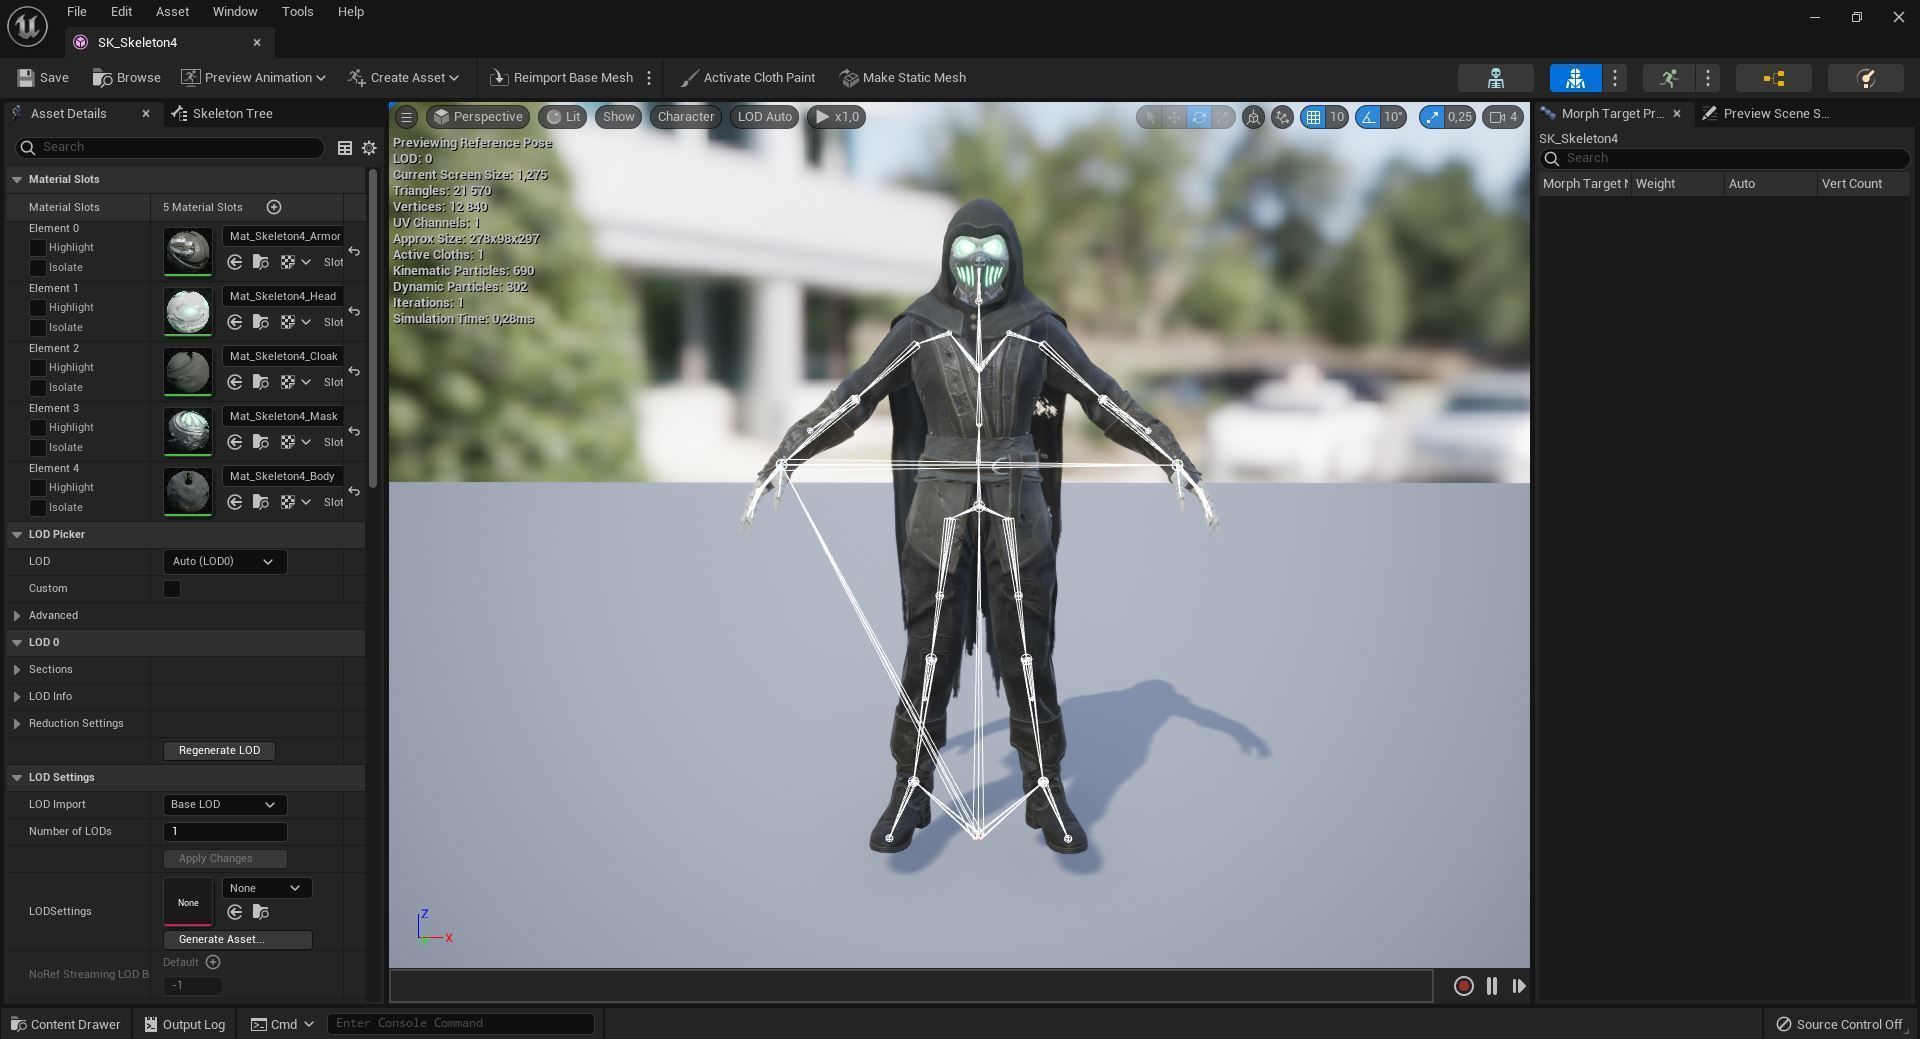The width and height of the screenshot is (1920, 1039).
Task: Open options next to Animation mode
Action: [x=1708, y=78]
